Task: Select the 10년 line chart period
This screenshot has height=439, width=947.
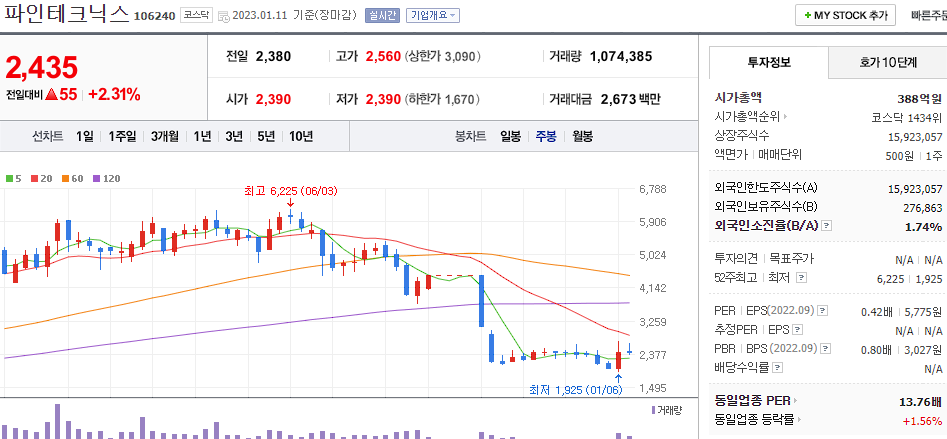Action: pos(301,136)
